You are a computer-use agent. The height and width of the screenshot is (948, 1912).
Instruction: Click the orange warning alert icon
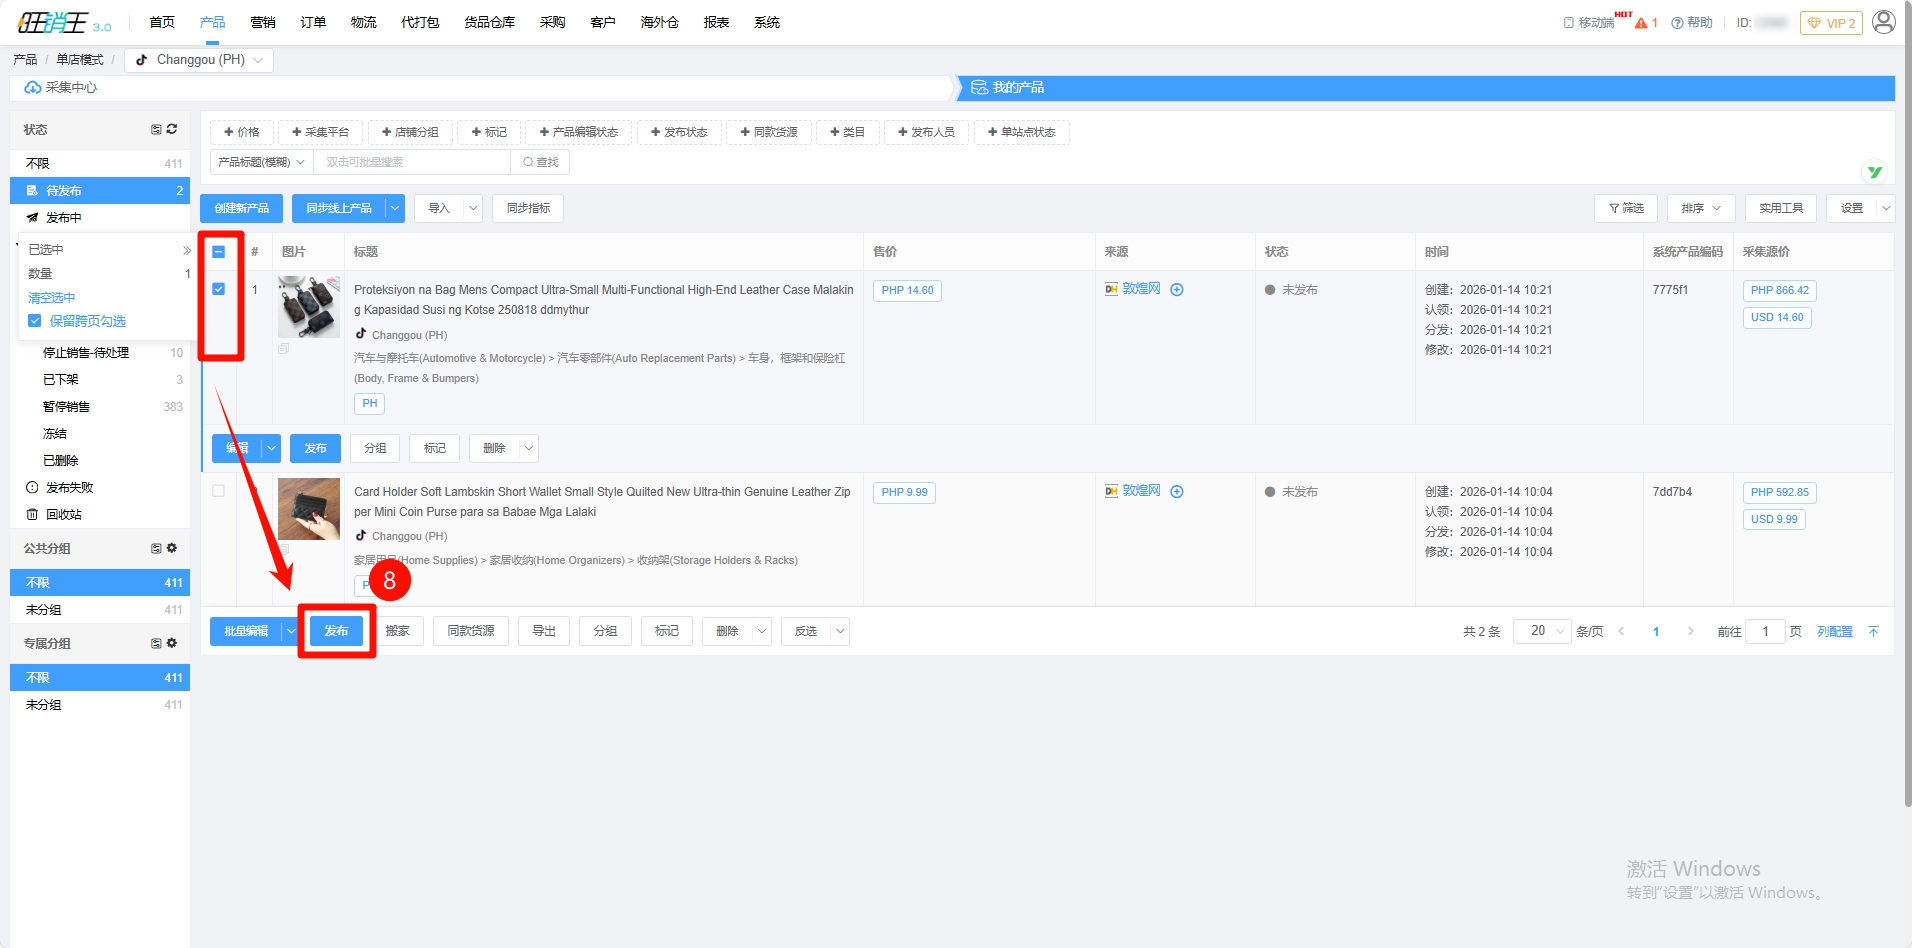pyautogui.click(x=1641, y=23)
